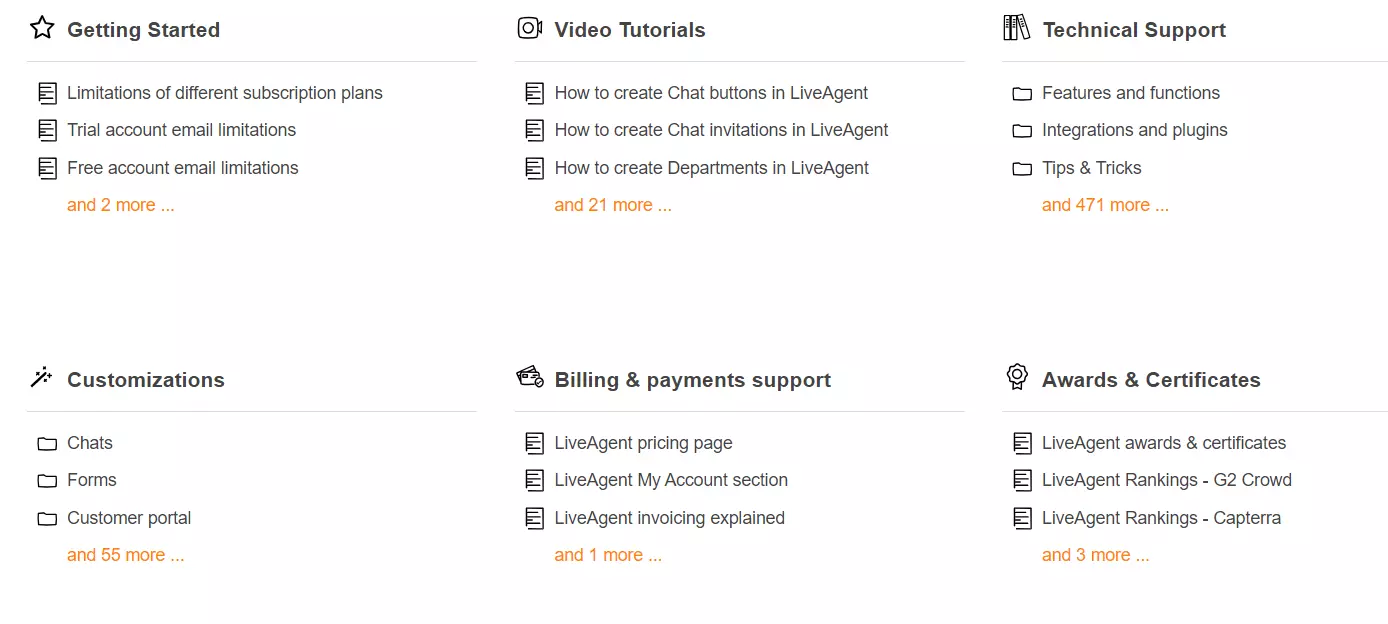Click the badge icon next to Awards & Certificates

click(x=1016, y=378)
